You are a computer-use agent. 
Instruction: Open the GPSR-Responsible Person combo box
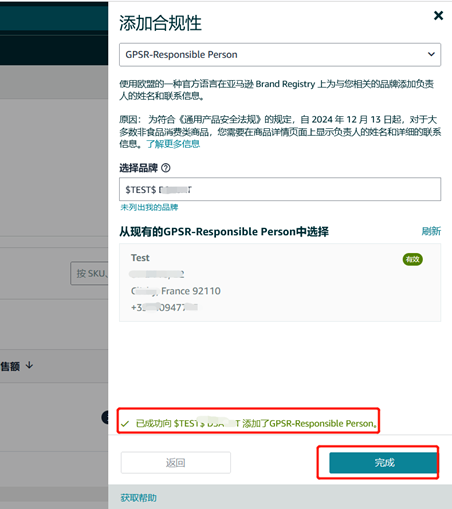[x=280, y=54]
